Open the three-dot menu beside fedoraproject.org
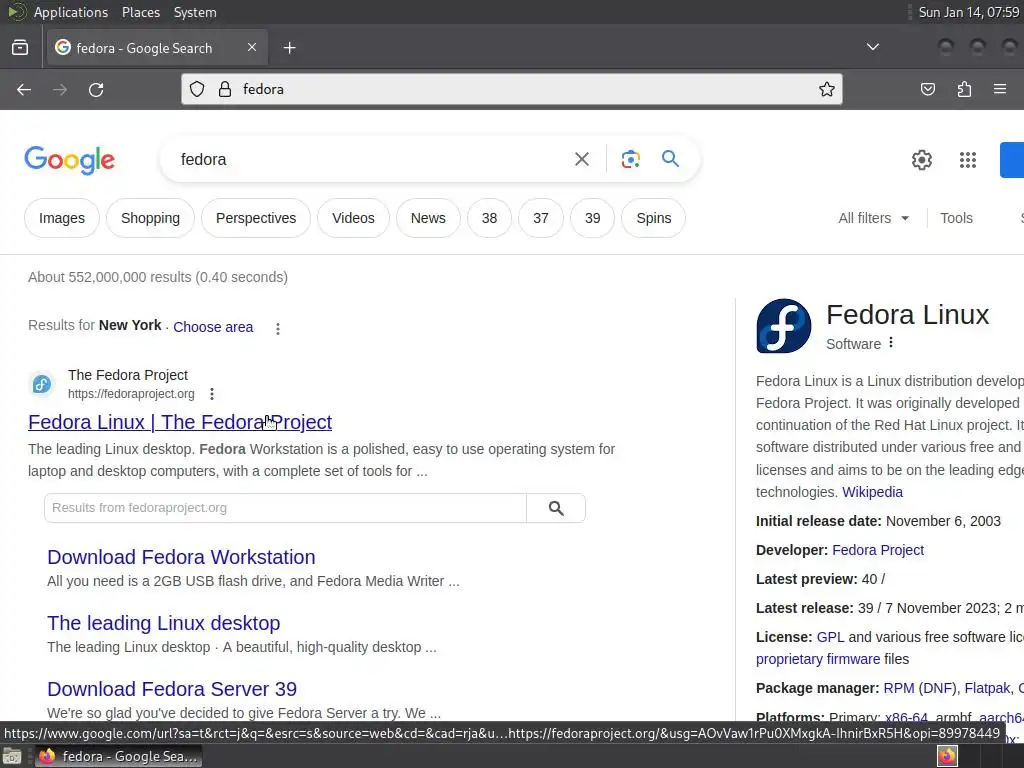The width and height of the screenshot is (1024, 768). [x=212, y=394]
